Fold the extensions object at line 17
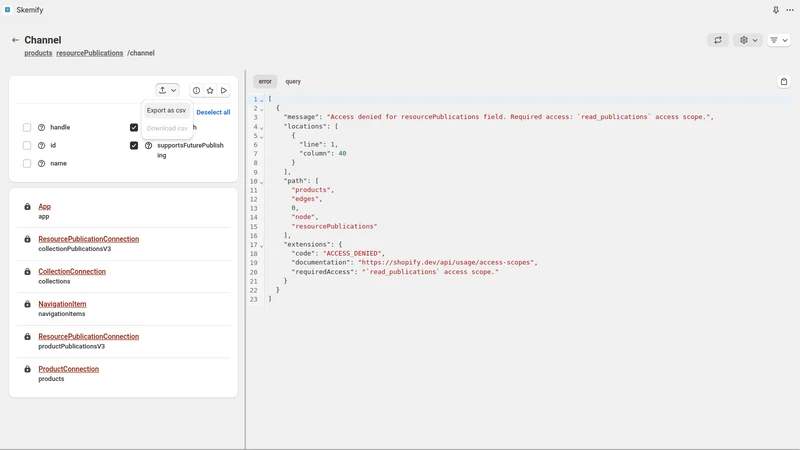The image size is (800, 450). point(261,245)
